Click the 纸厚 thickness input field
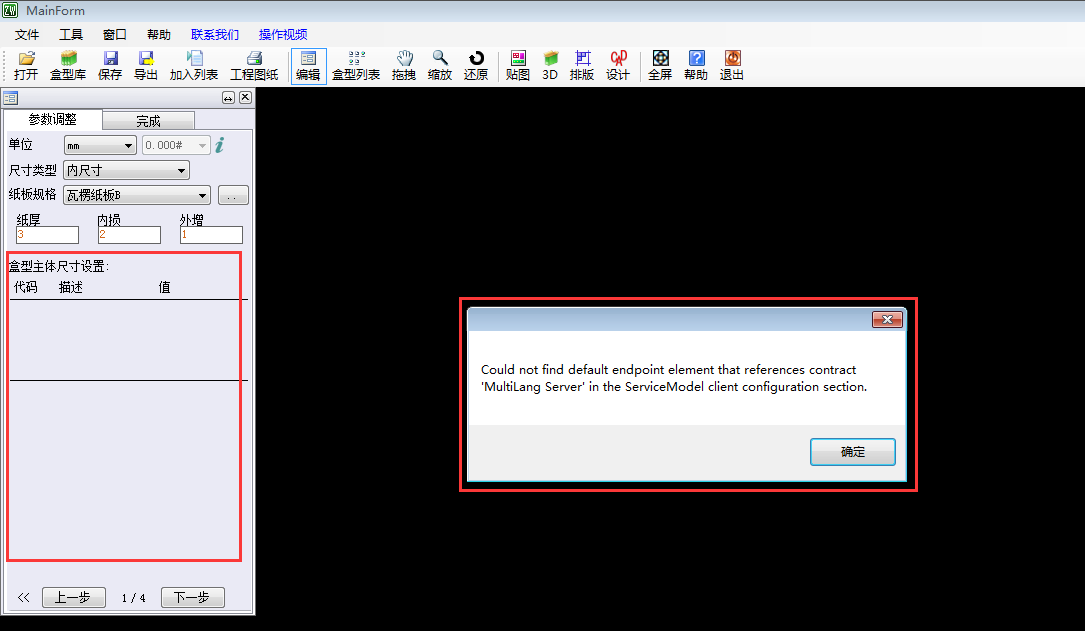 coord(47,235)
